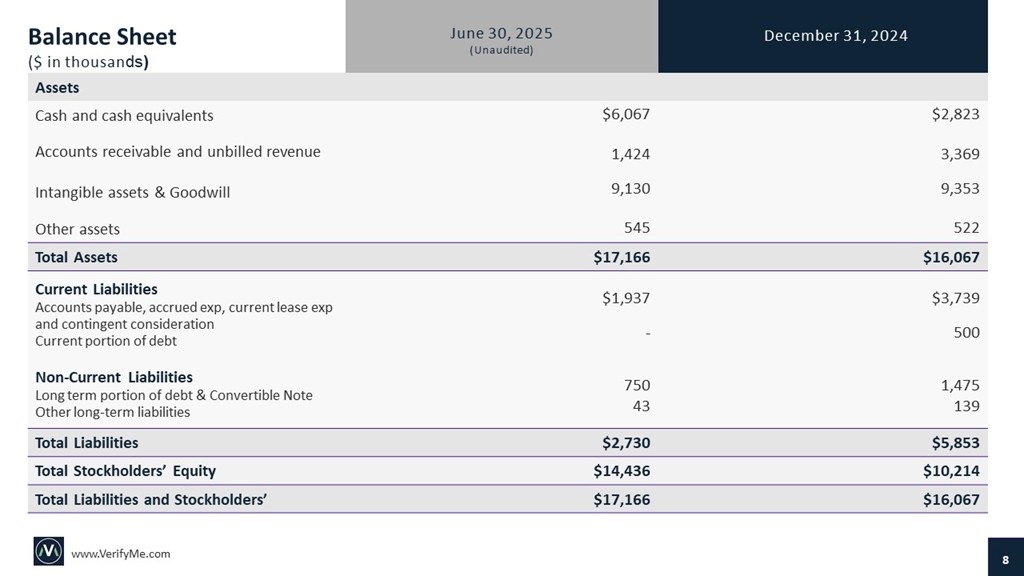Select the December 31, 2024 column header

pyautogui.click(x=835, y=36)
